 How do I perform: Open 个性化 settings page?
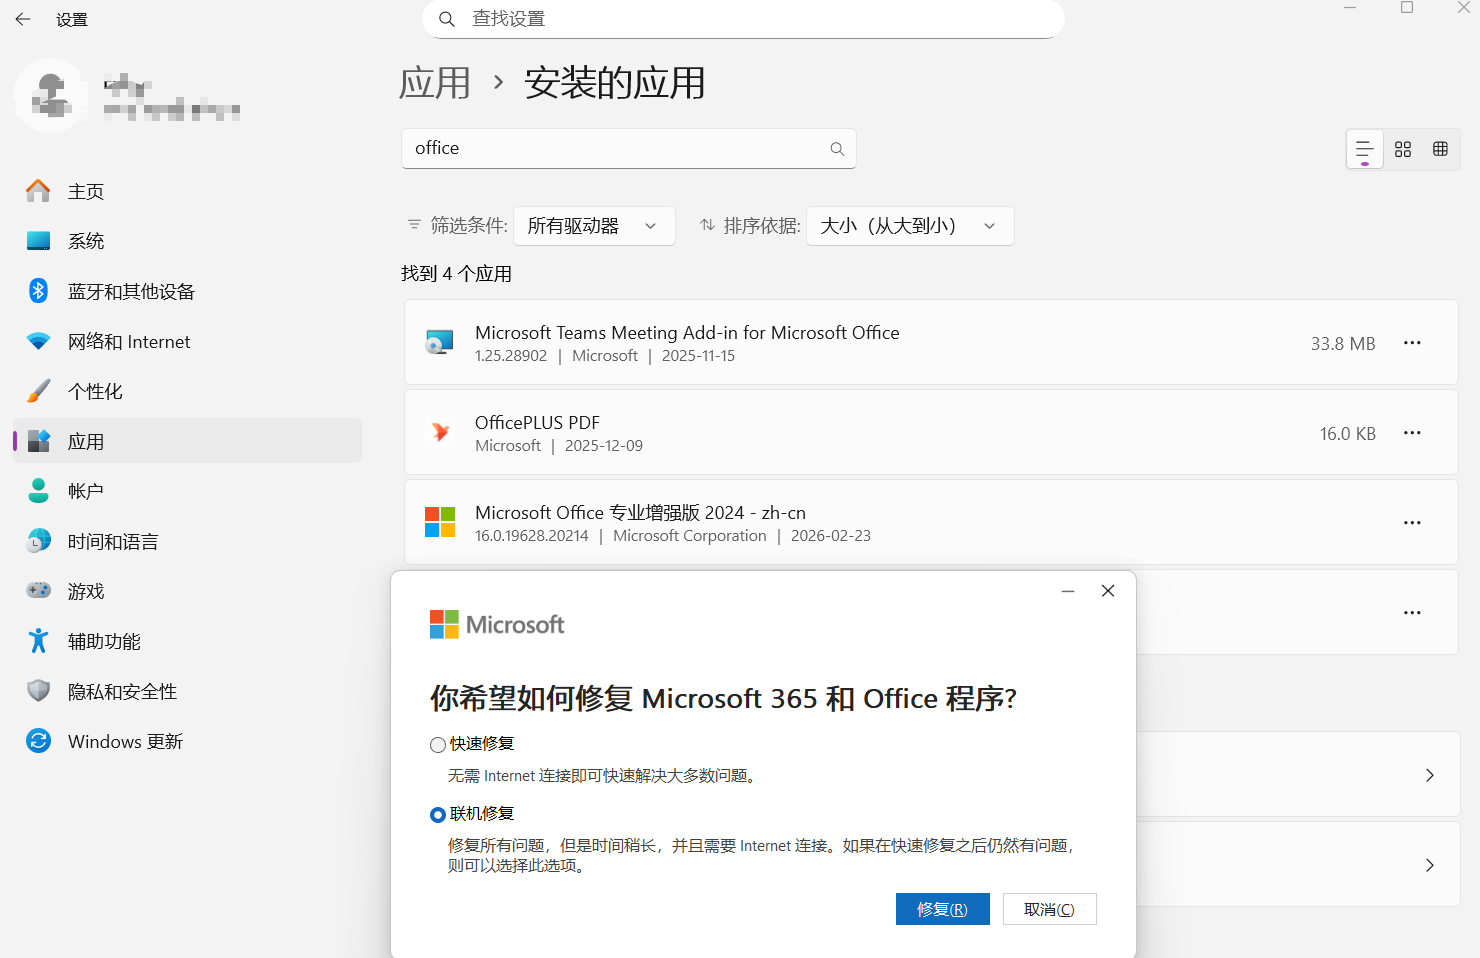click(x=187, y=391)
